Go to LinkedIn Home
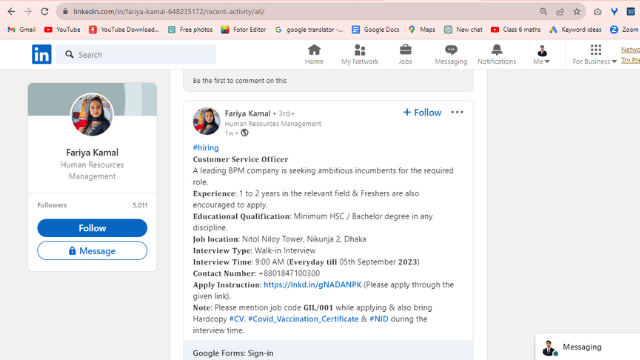This screenshot has height=360, width=640. tap(314, 54)
